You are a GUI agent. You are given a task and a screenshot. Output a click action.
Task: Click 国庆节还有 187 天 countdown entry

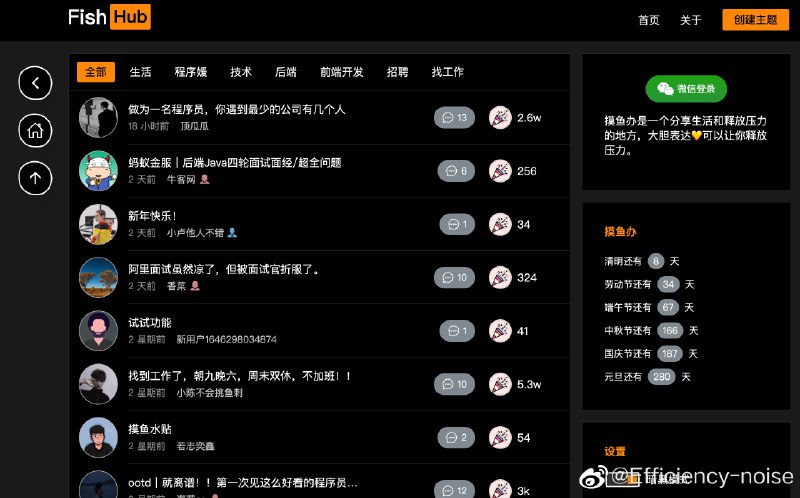click(651, 354)
